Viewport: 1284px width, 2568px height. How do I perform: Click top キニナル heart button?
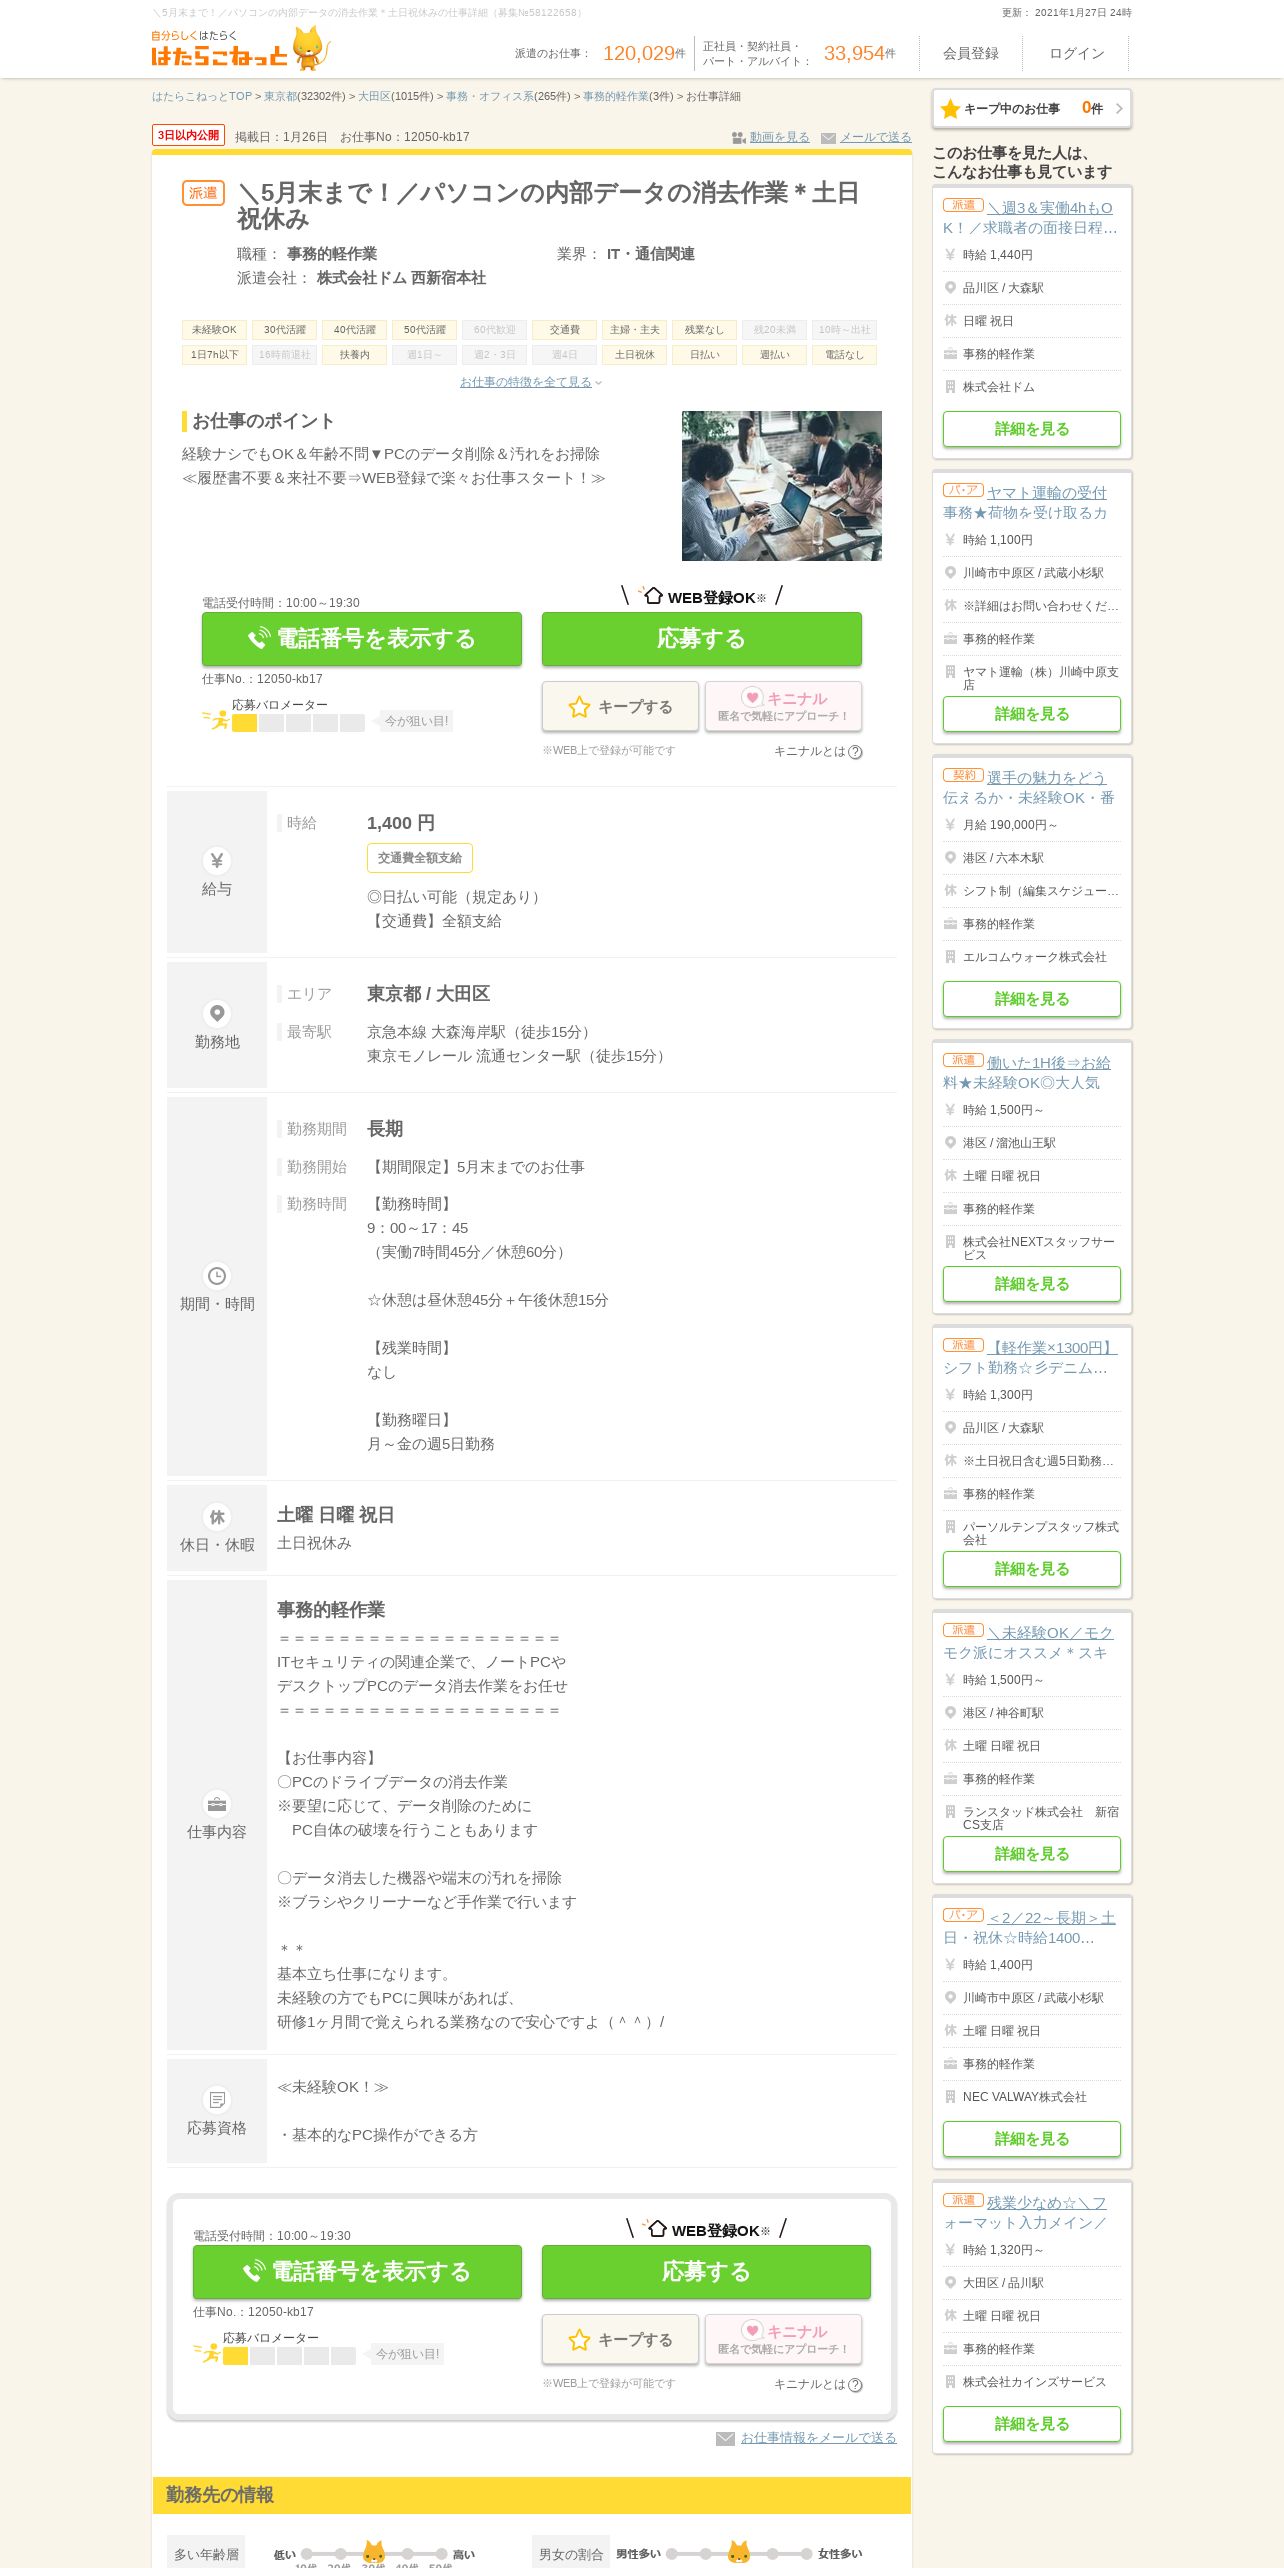point(784,706)
